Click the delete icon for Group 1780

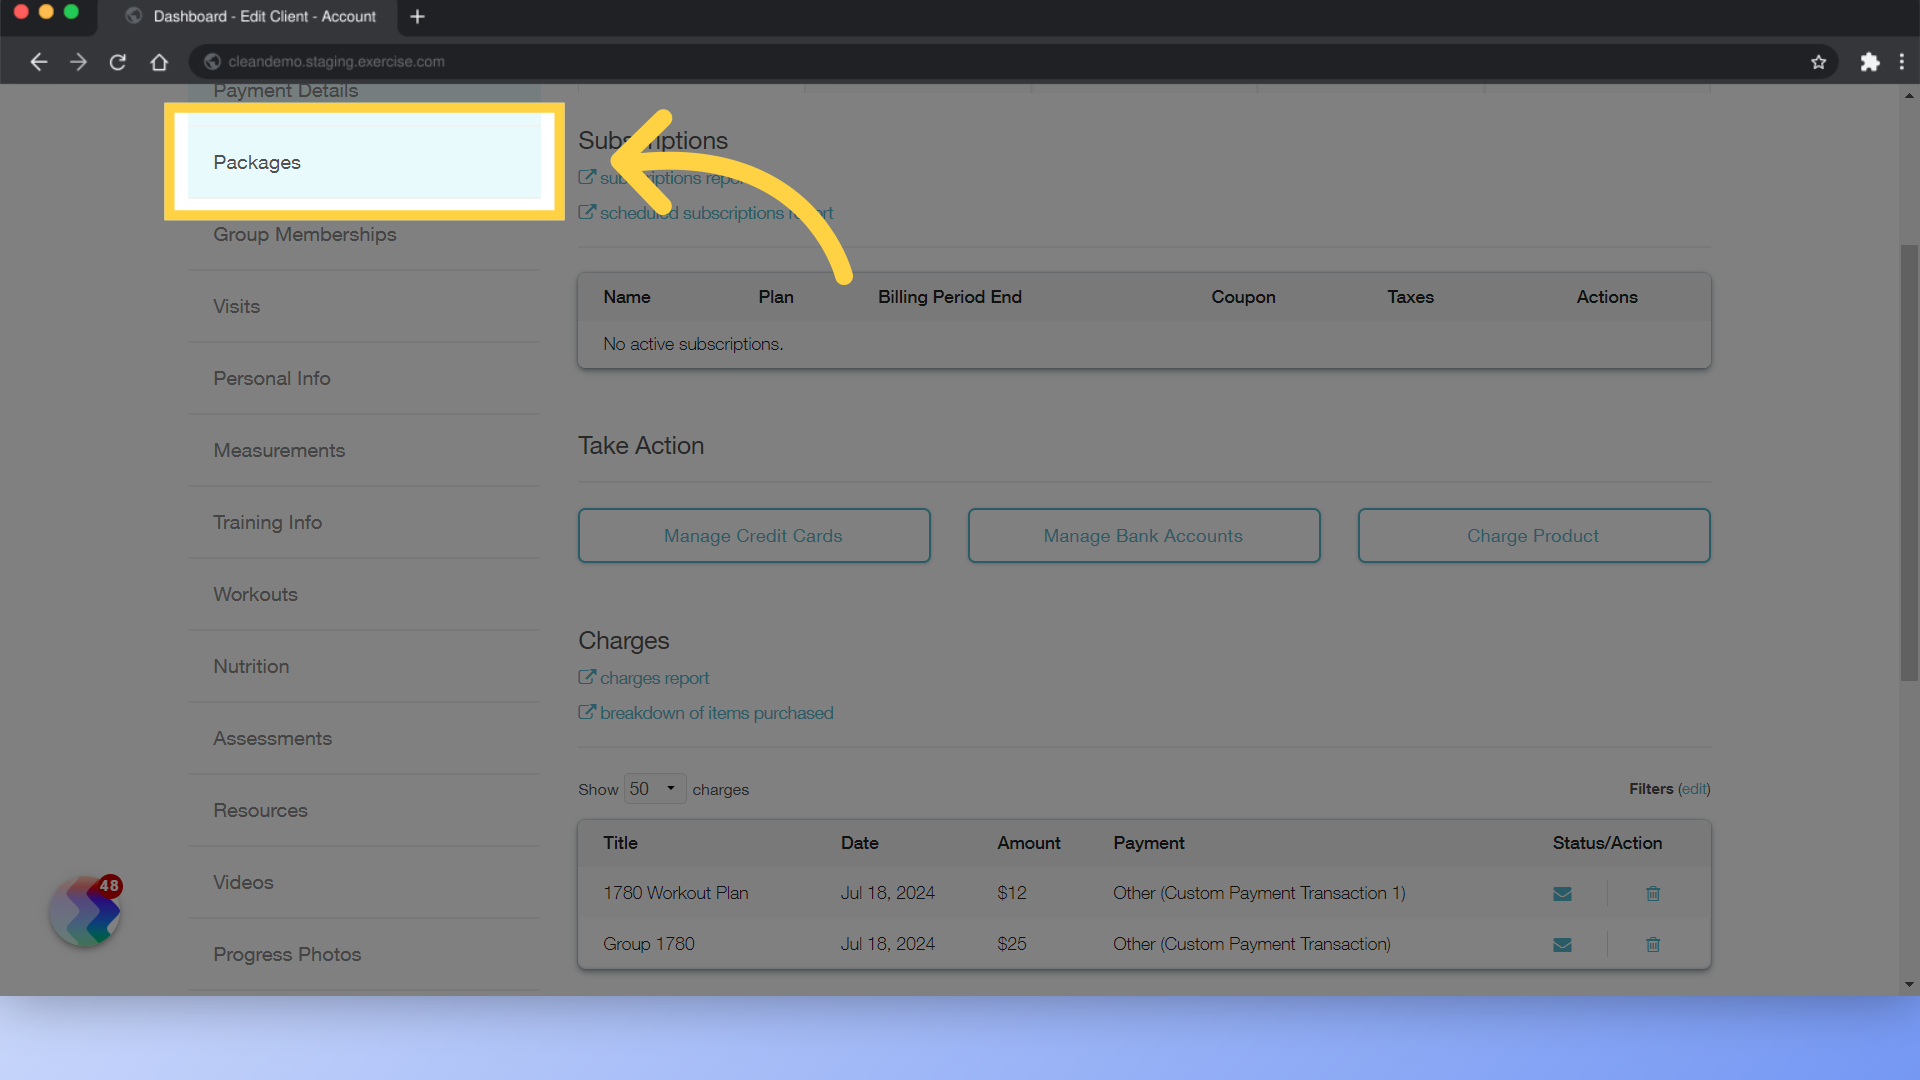tap(1652, 944)
